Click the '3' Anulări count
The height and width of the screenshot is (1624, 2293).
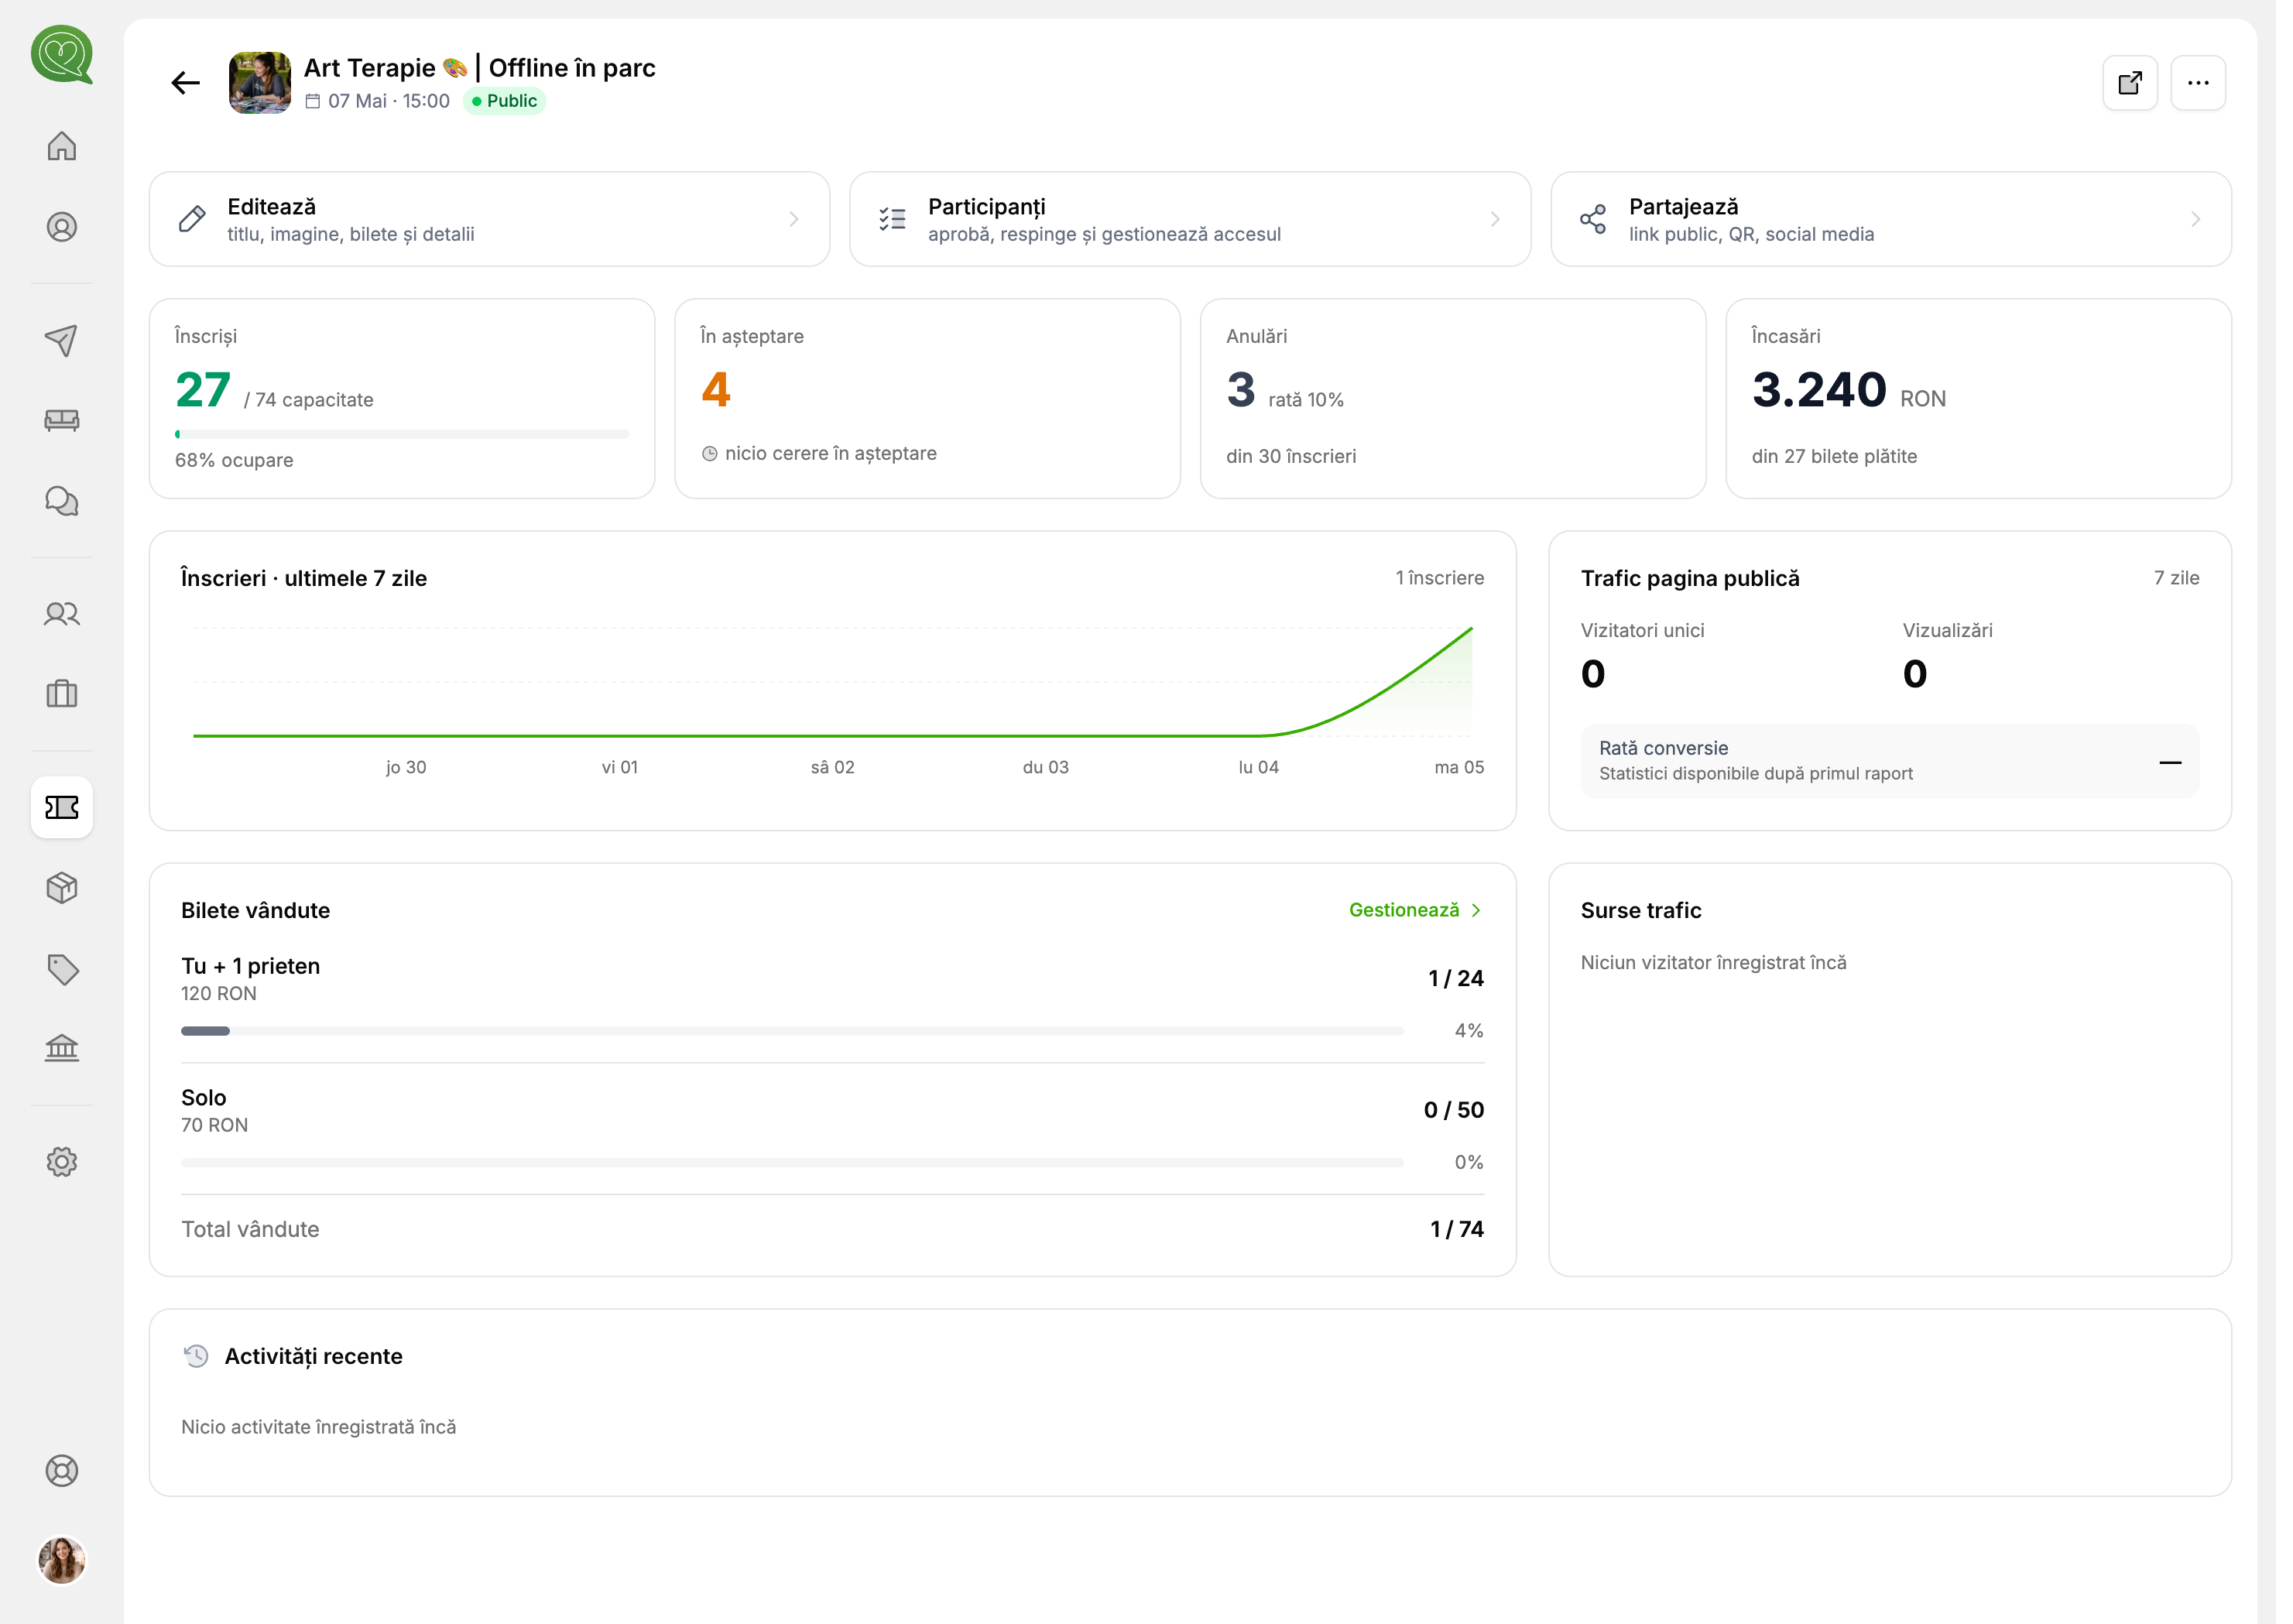tap(1241, 390)
